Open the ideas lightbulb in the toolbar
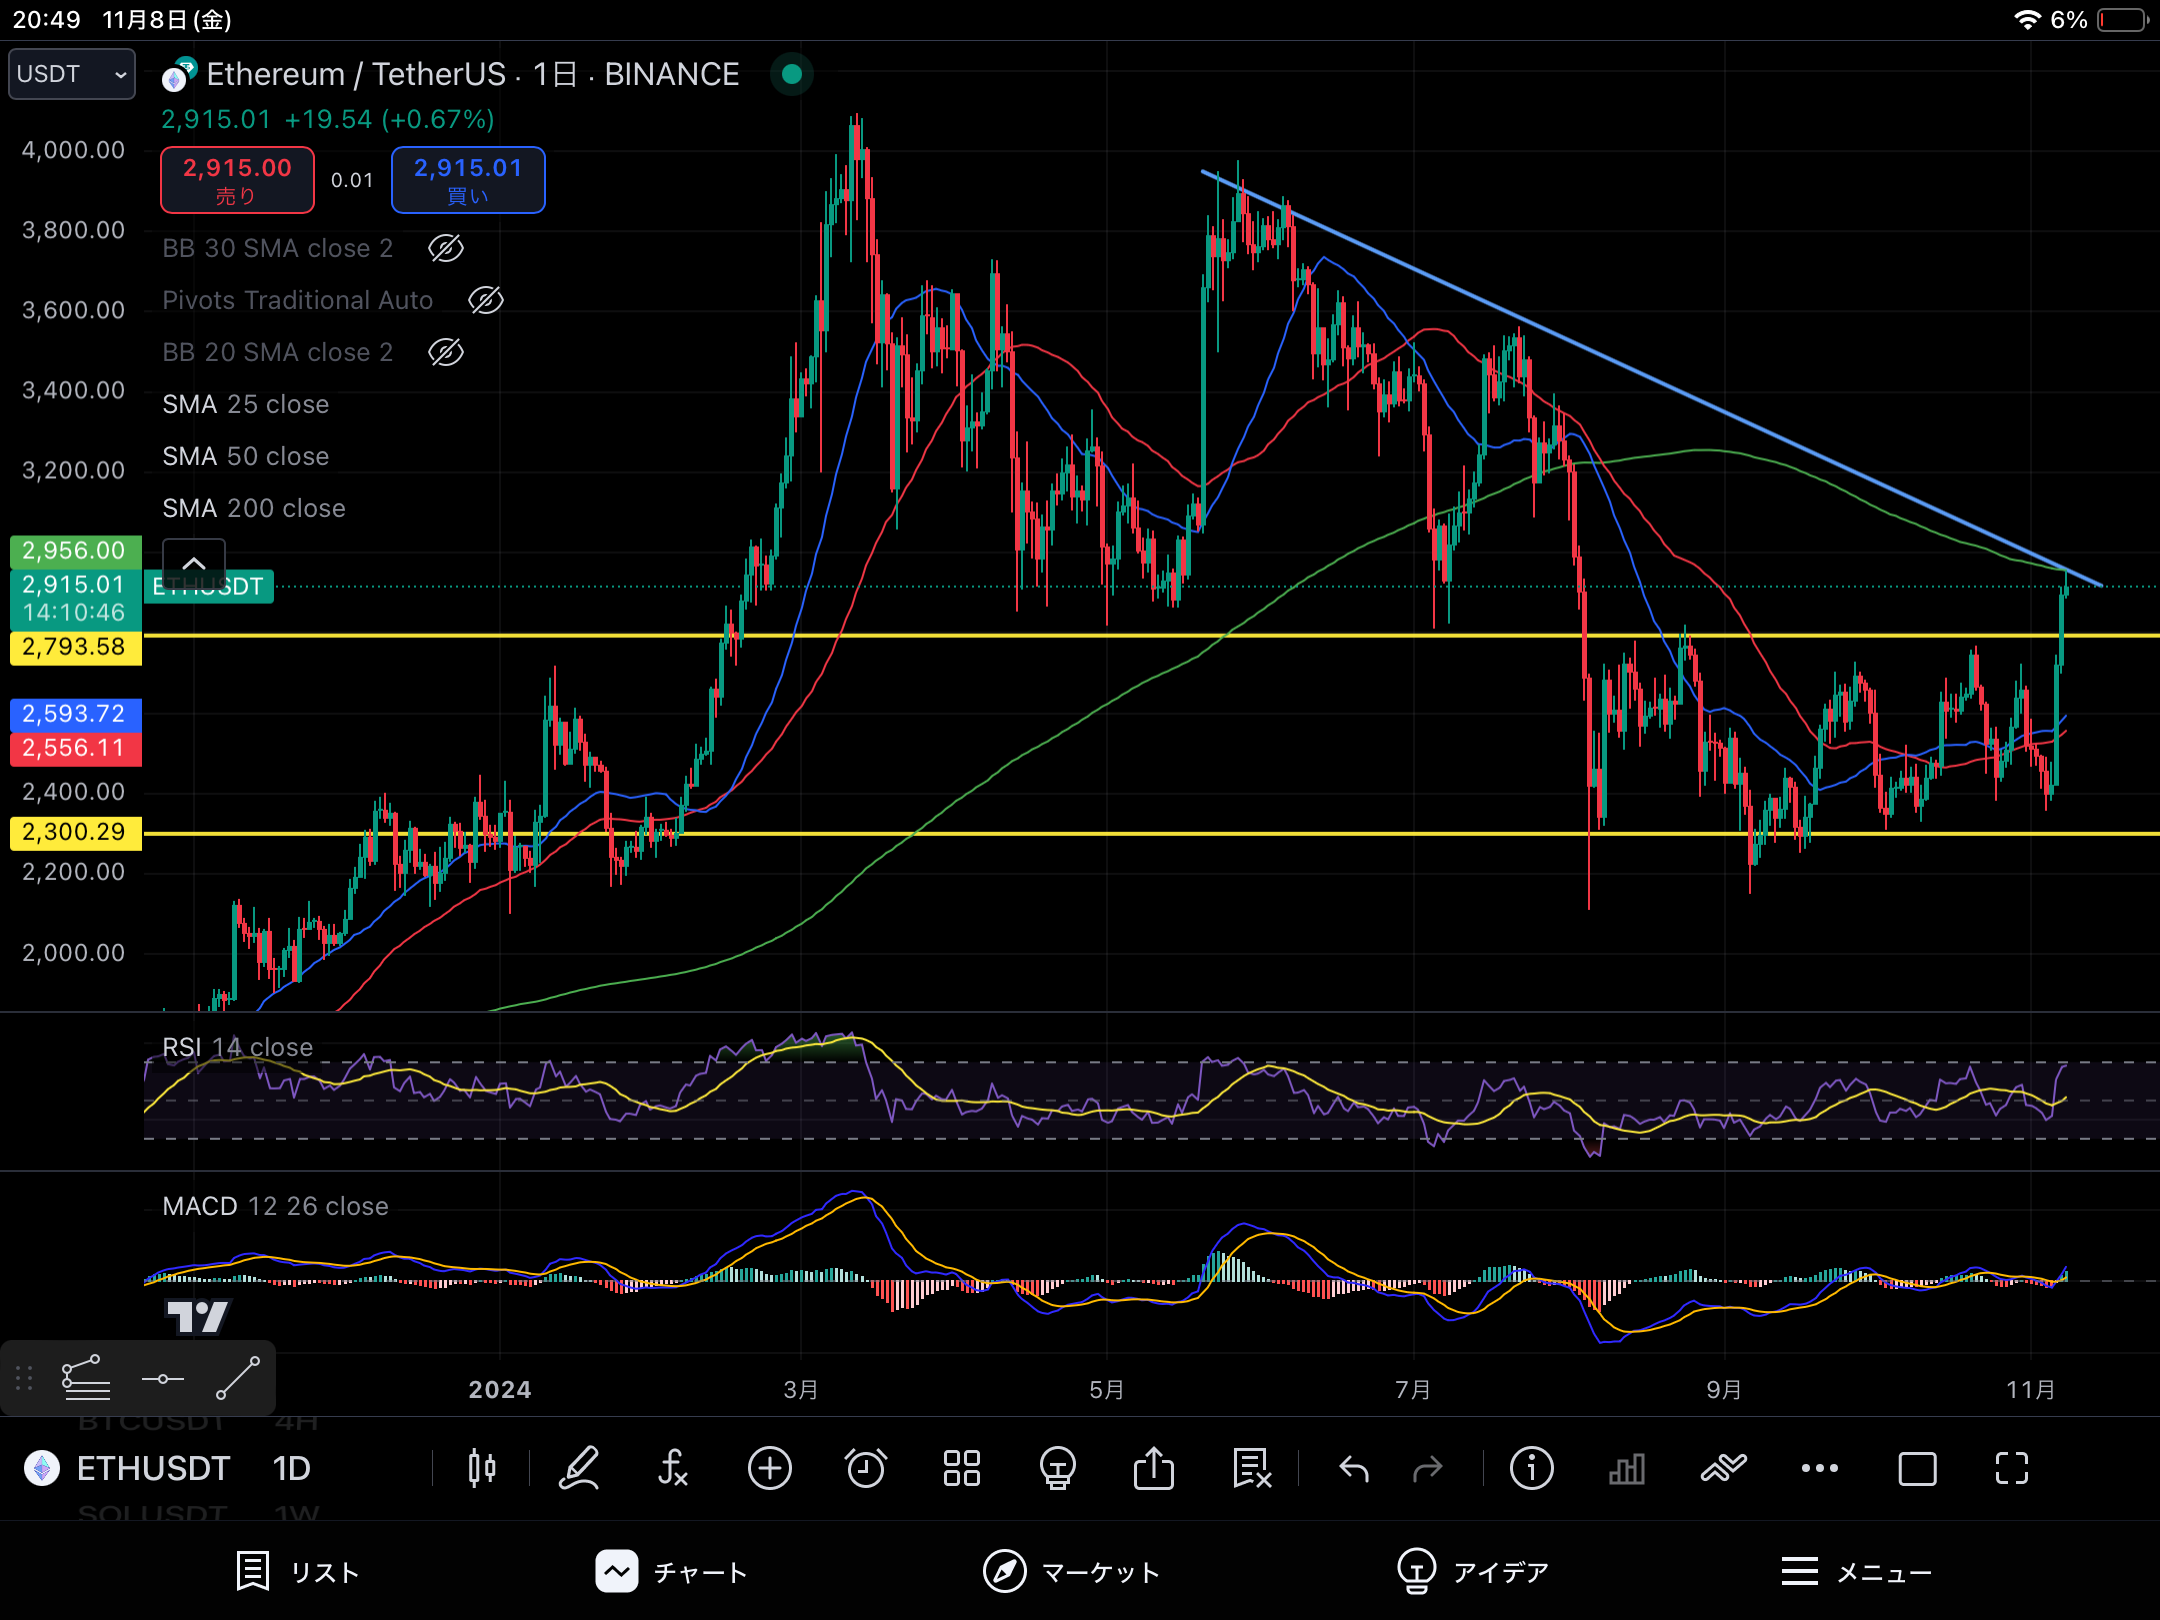The height and width of the screenshot is (1620, 2160). [x=1057, y=1468]
